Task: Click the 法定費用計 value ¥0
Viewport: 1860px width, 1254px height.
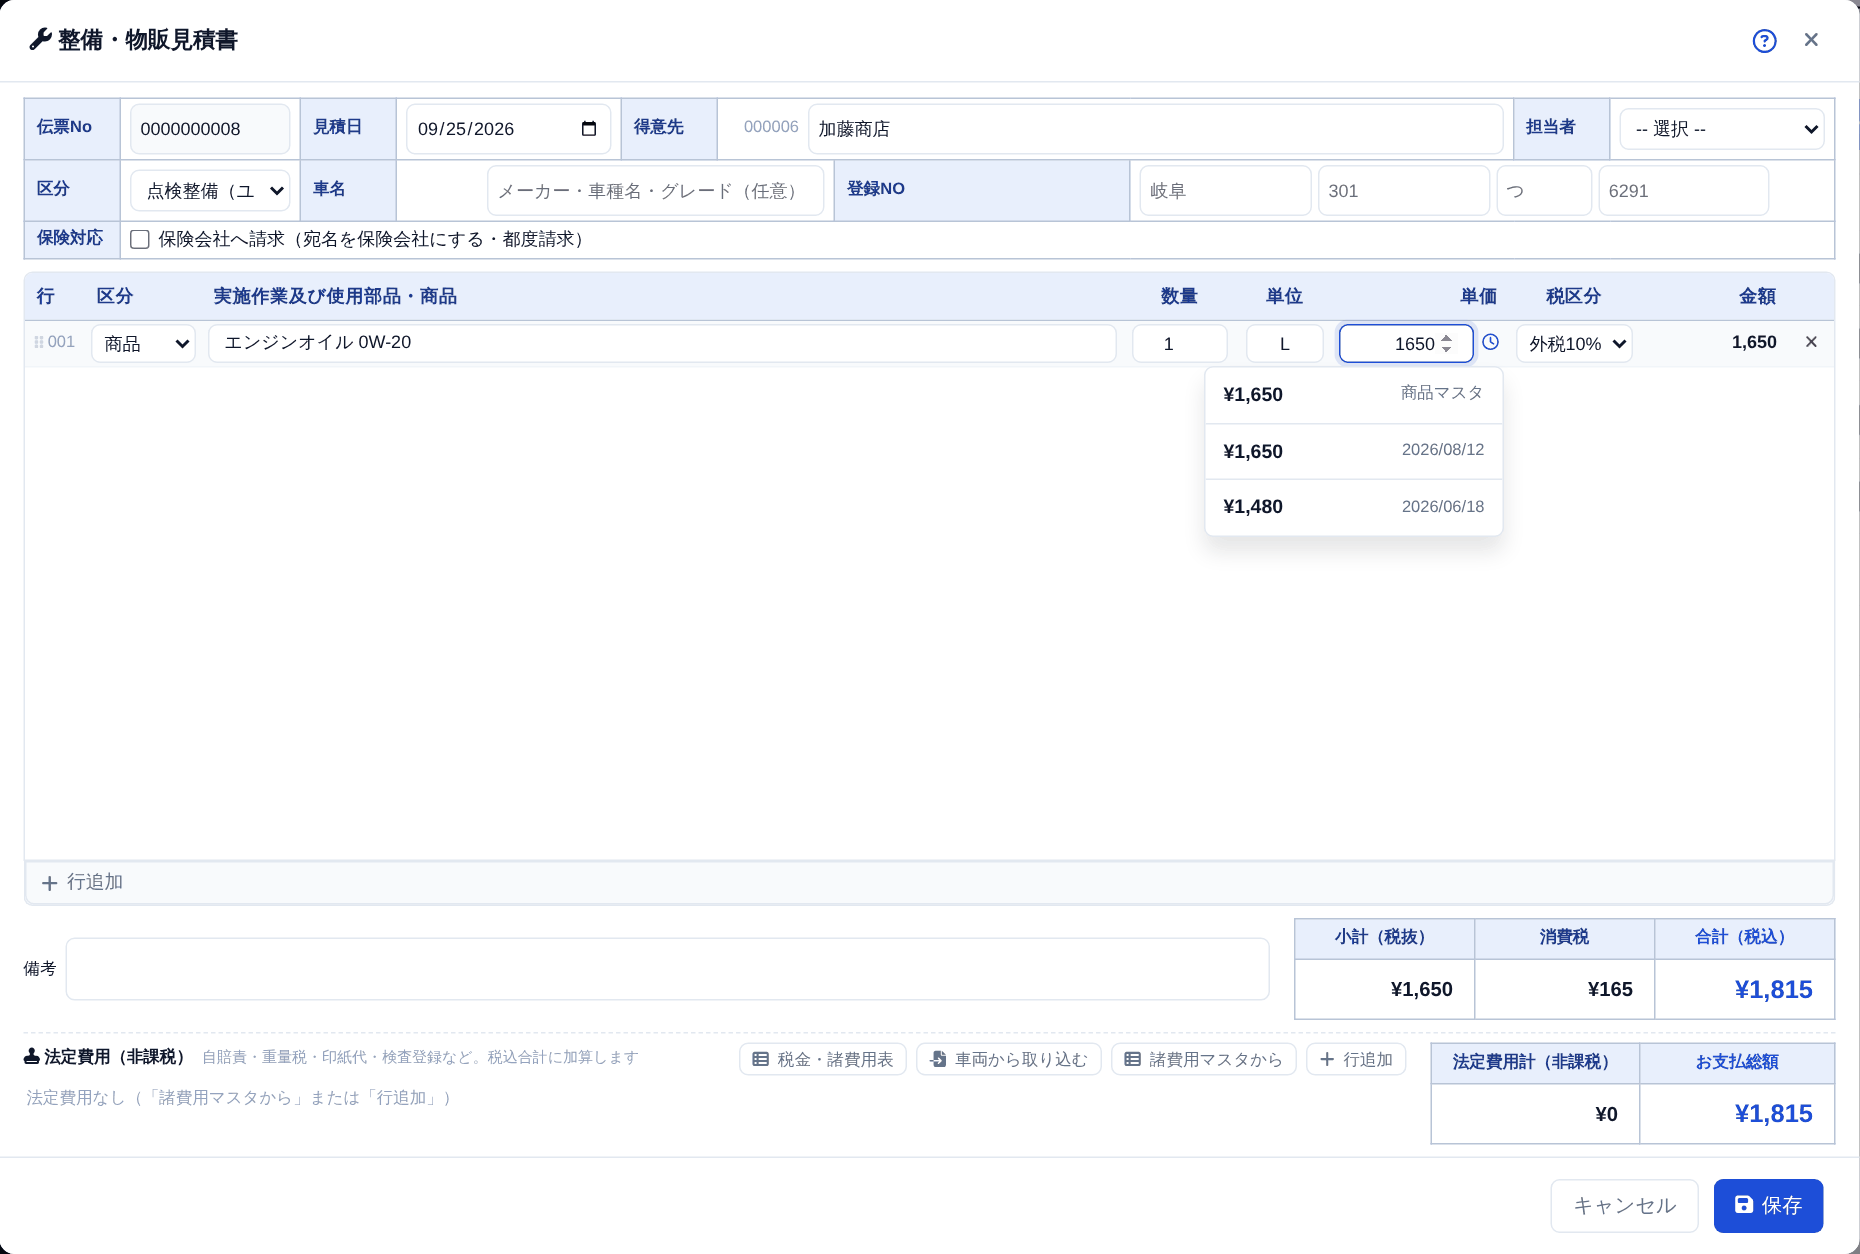Action: pos(1606,1114)
